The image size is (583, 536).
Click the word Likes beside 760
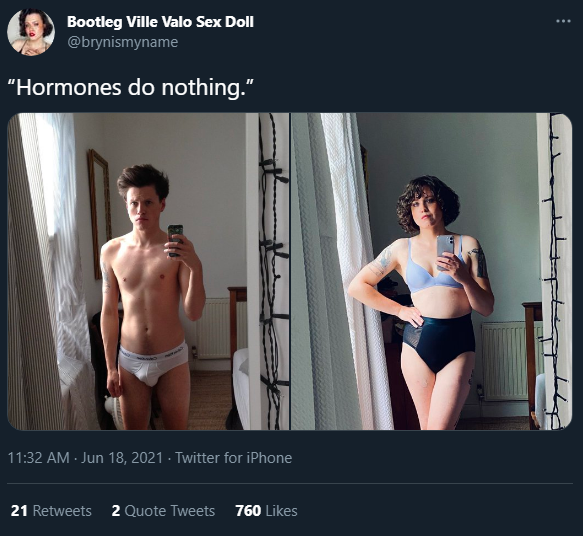point(281,511)
